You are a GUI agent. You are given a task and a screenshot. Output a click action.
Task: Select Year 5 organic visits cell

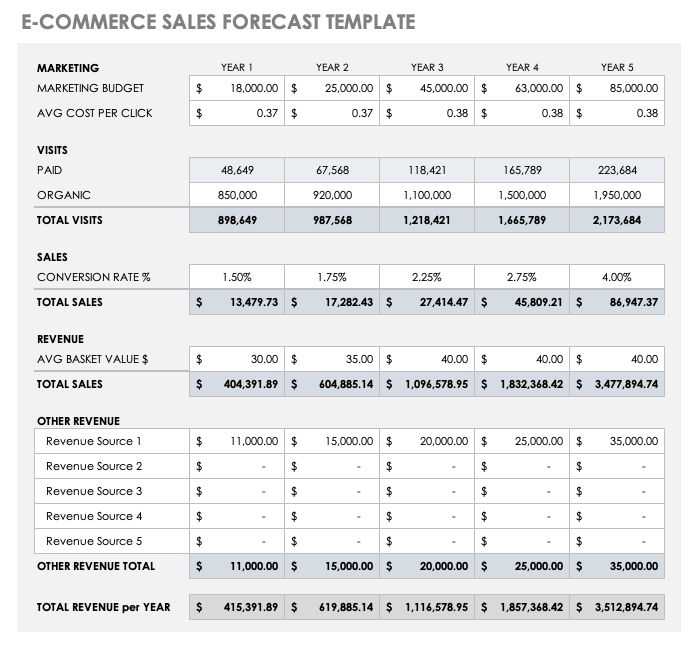tap(617, 195)
